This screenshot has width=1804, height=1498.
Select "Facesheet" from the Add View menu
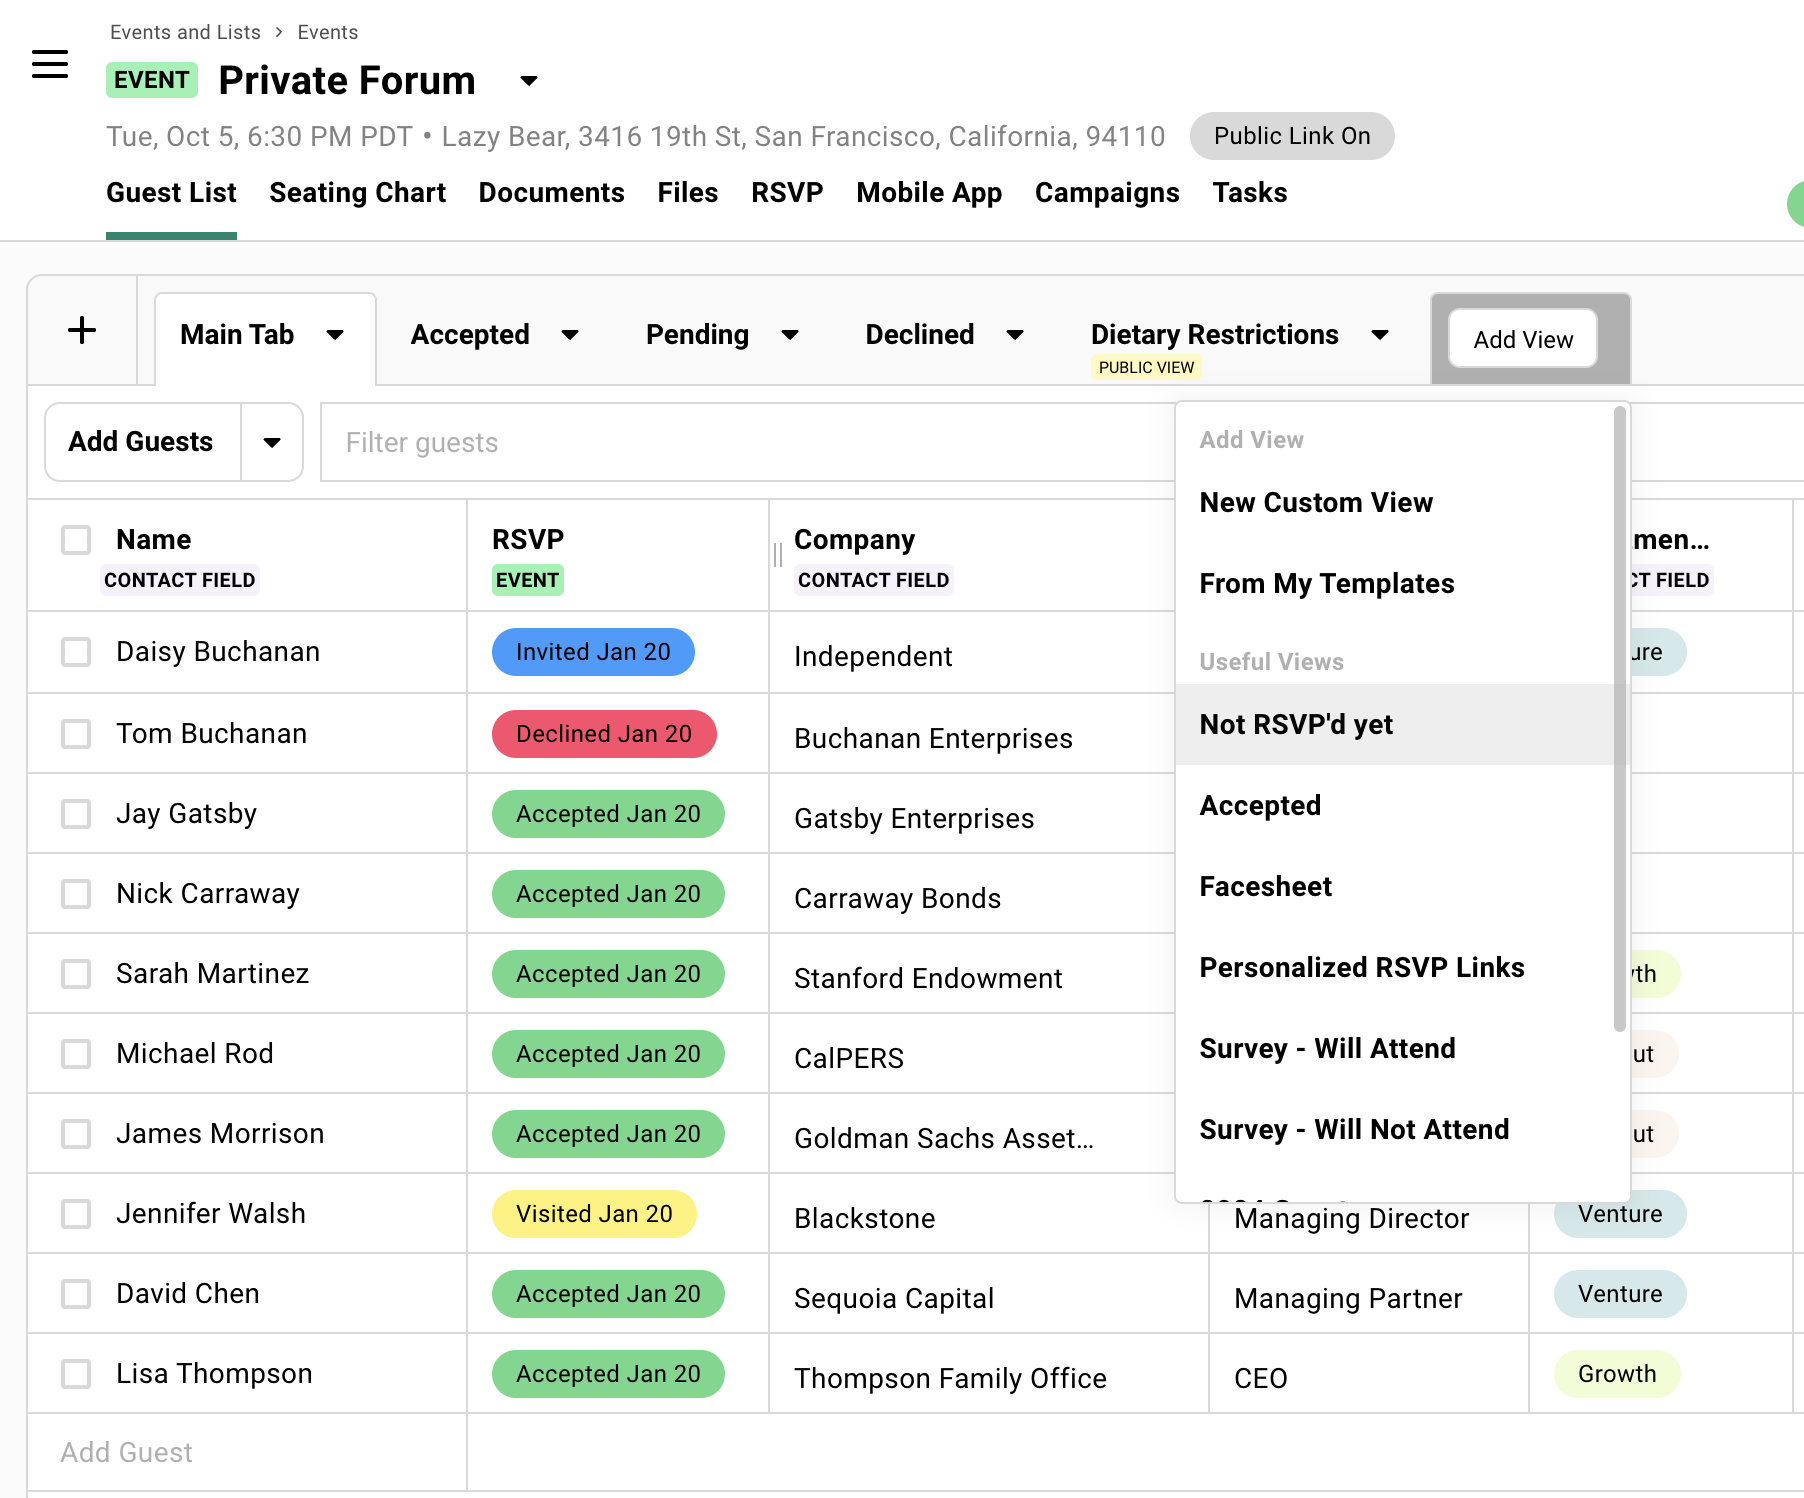click(x=1265, y=886)
